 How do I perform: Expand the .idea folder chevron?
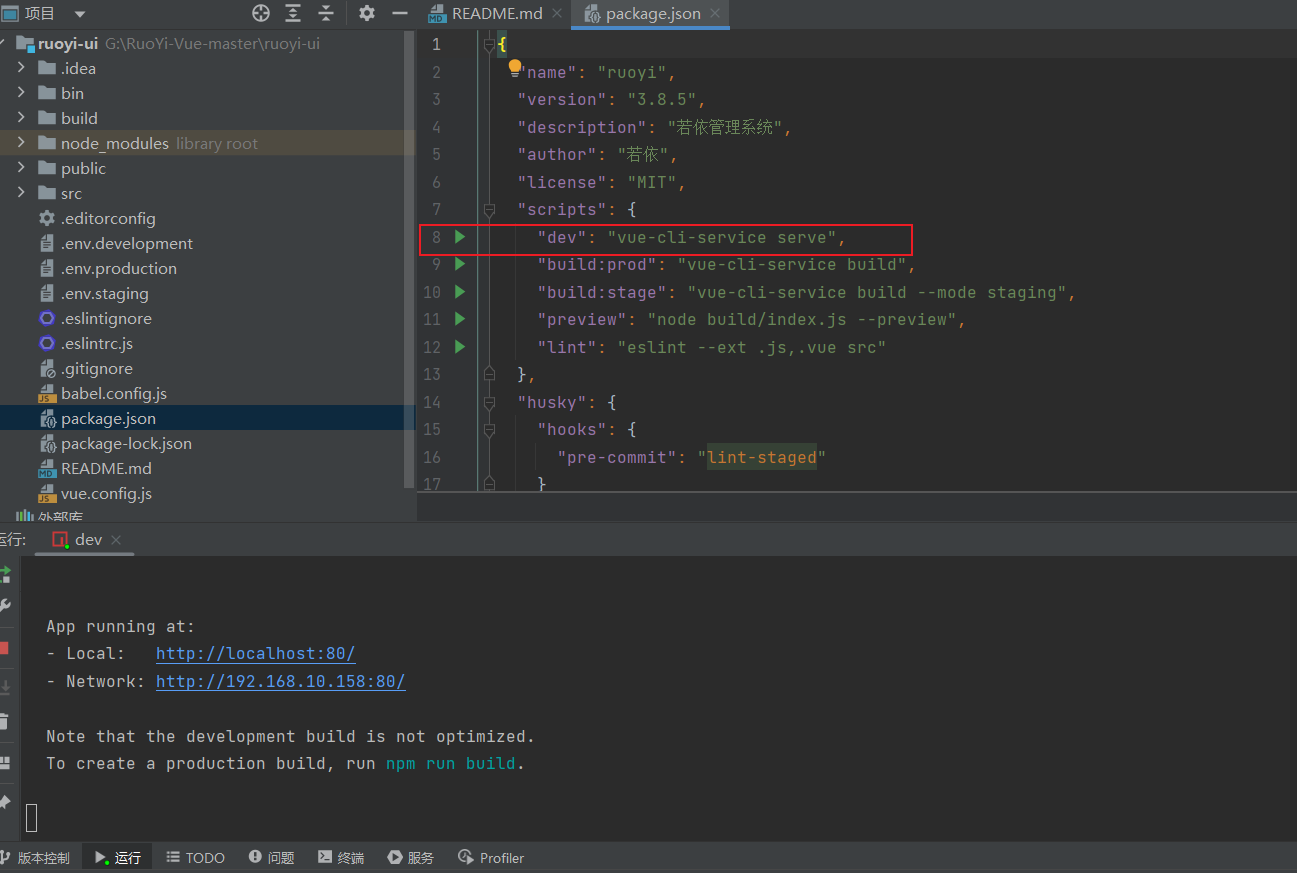(21, 68)
